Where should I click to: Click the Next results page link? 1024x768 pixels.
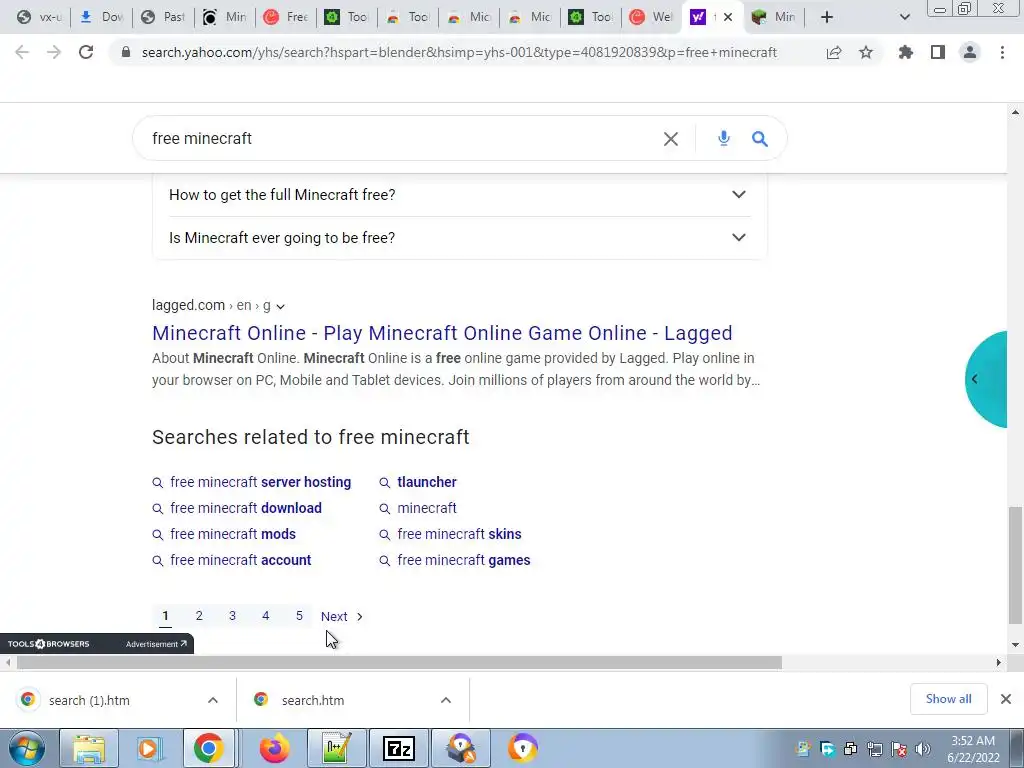point(342,616)
